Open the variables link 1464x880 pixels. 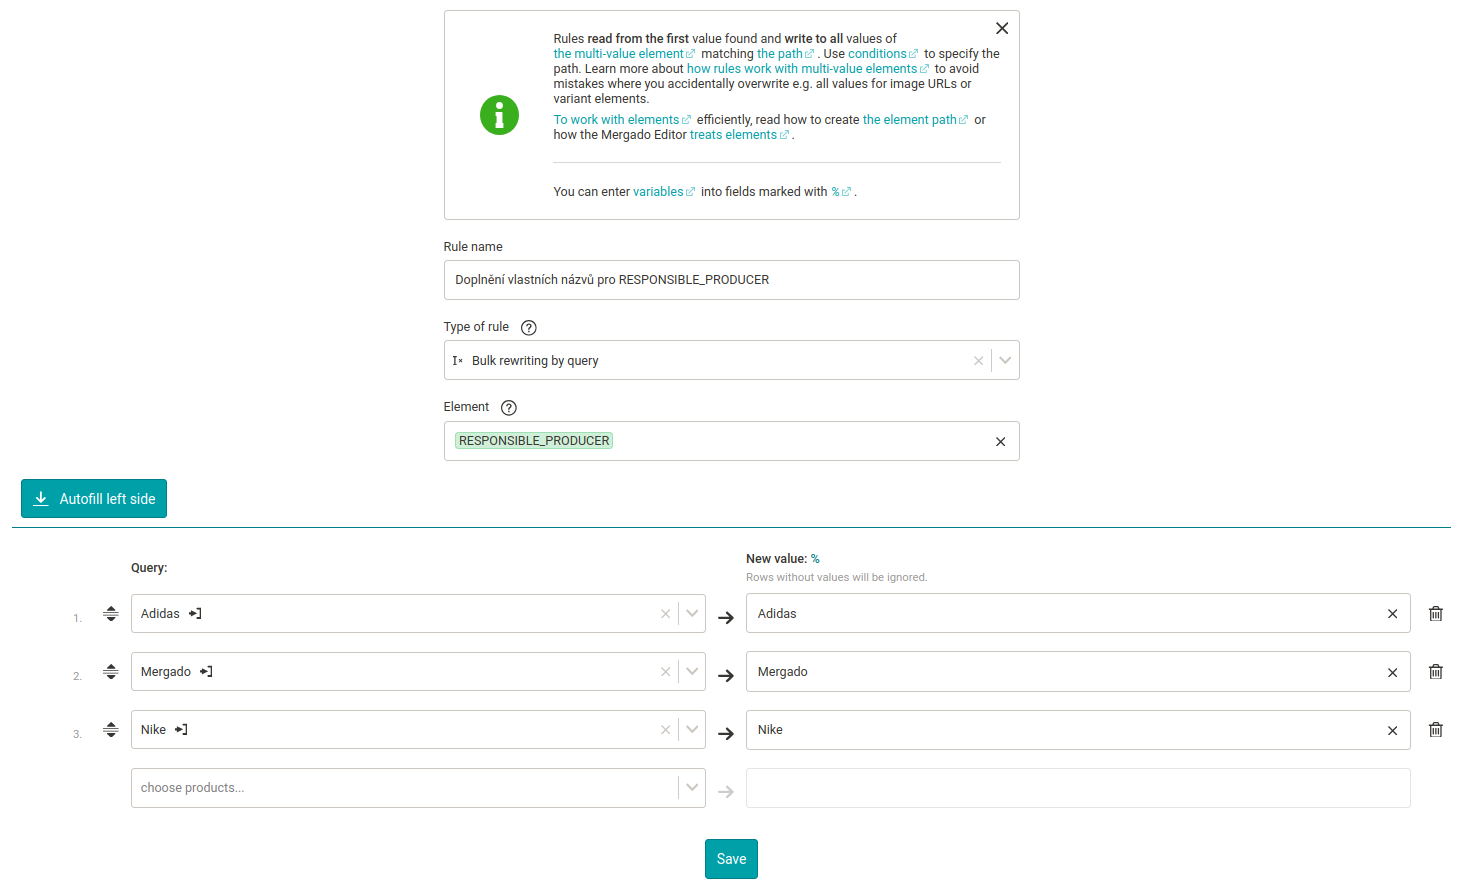658,192
